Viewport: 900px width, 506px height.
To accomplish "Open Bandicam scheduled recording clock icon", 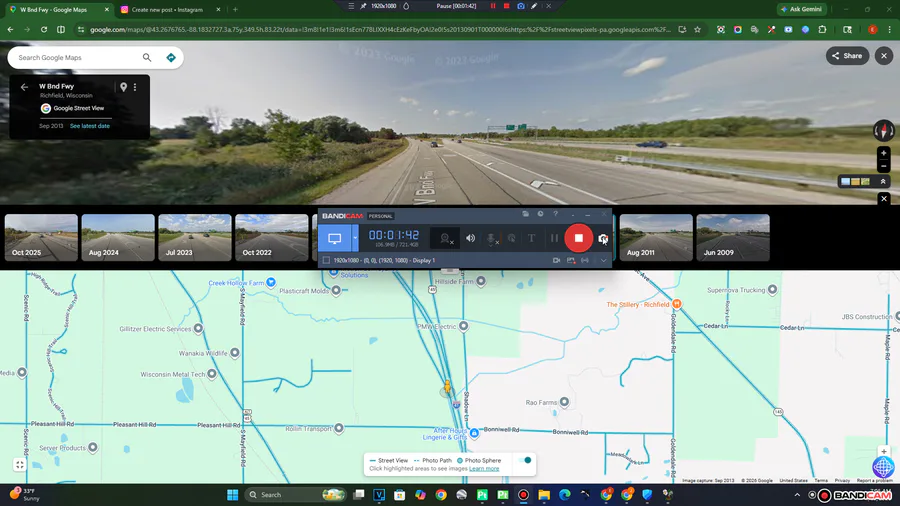I will tap(540, 214).
